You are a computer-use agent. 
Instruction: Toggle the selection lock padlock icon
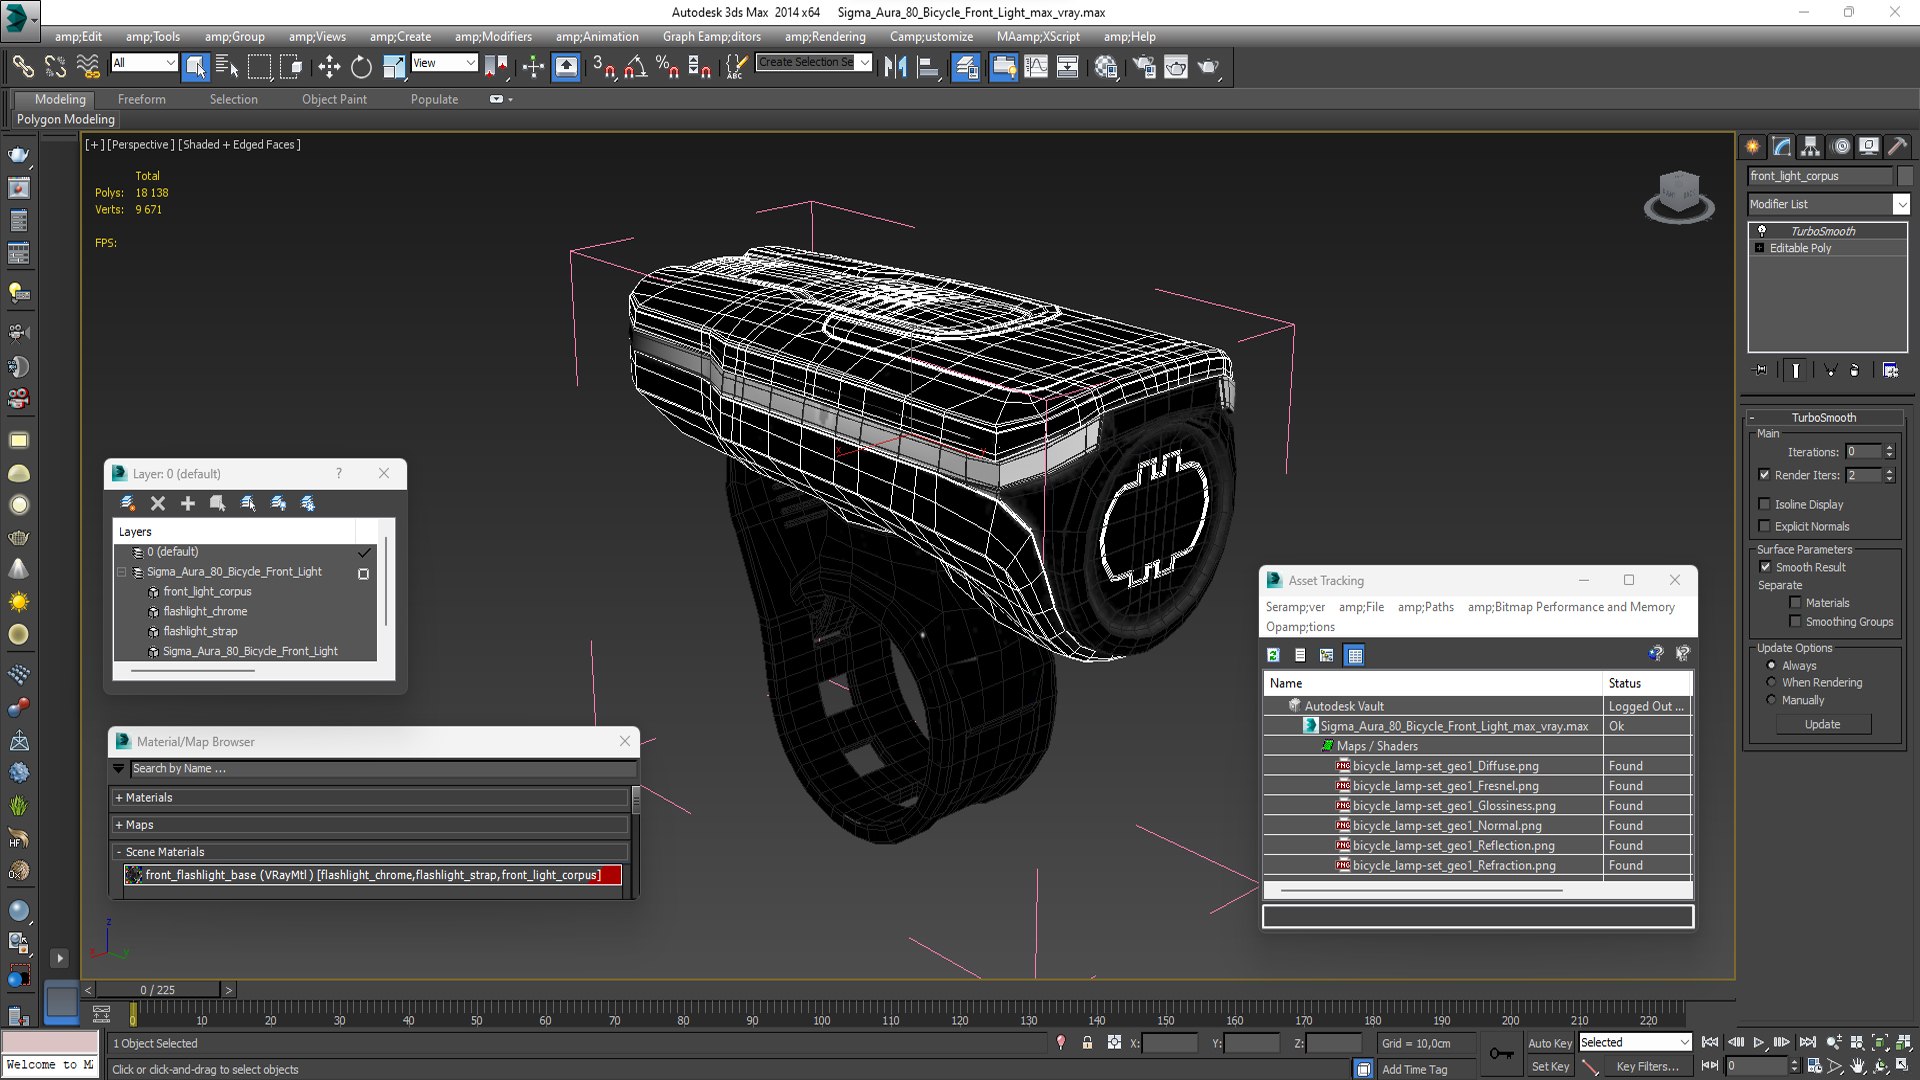pos(1087,1043)
